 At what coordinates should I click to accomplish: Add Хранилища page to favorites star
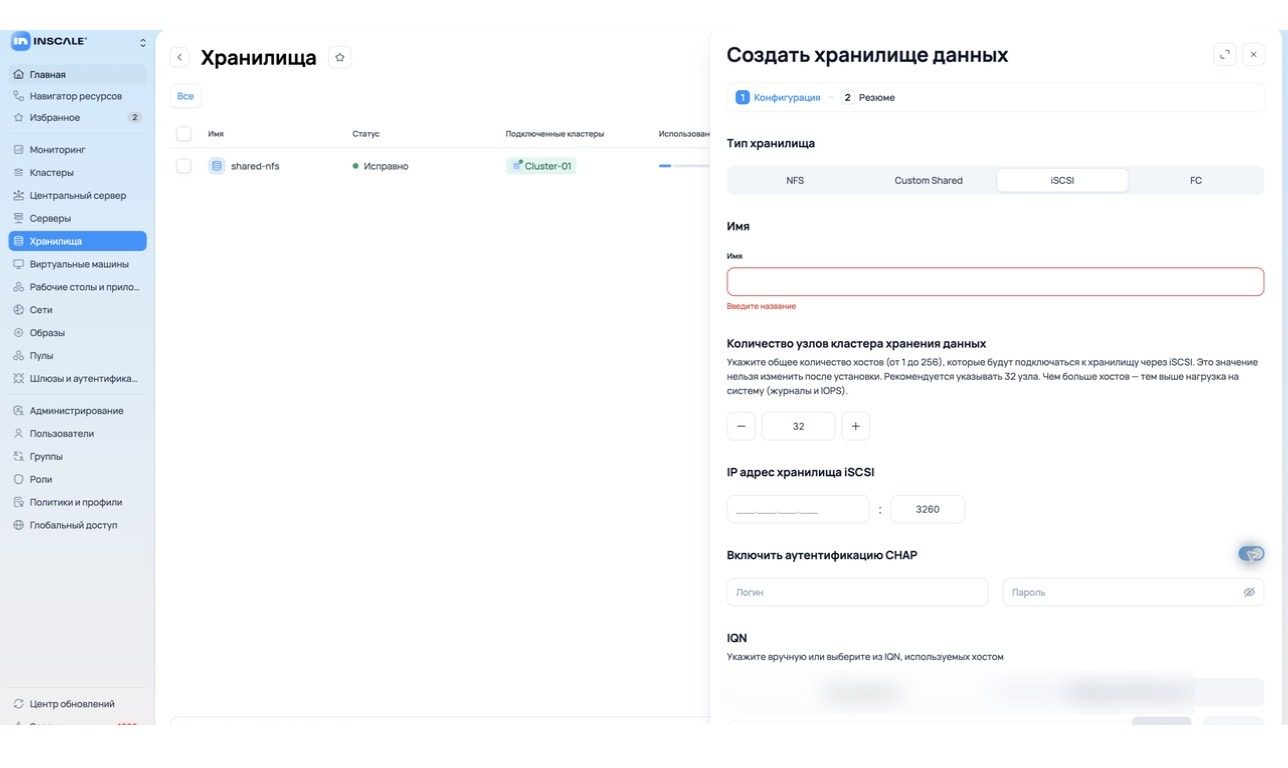(340, 58)
